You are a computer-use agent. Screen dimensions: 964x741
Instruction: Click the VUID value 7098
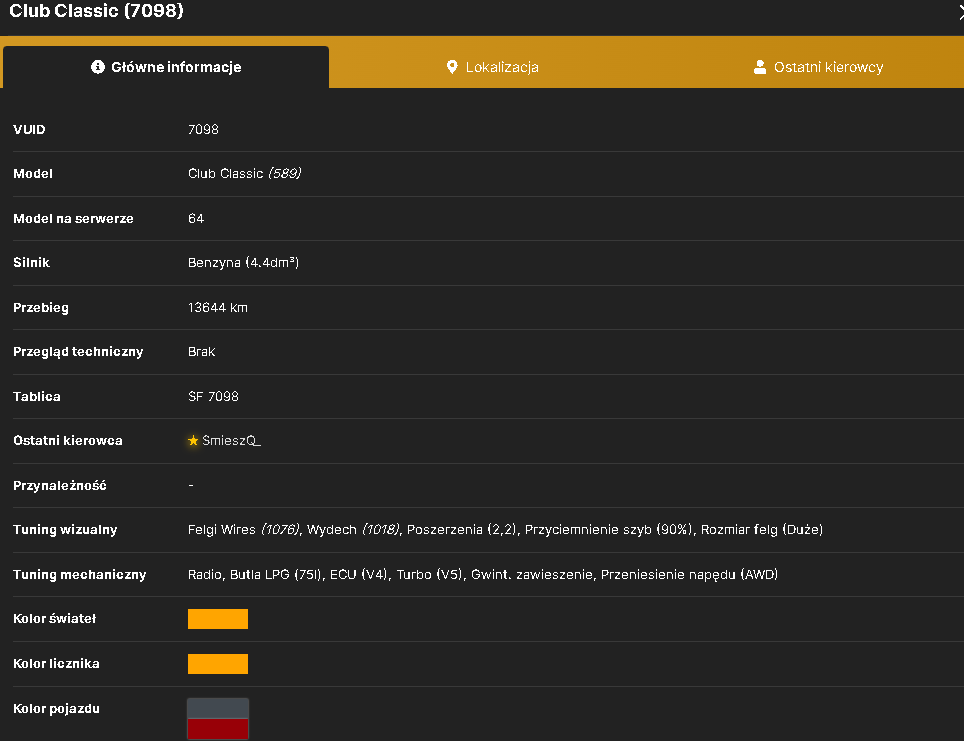[x=203, y=129]
